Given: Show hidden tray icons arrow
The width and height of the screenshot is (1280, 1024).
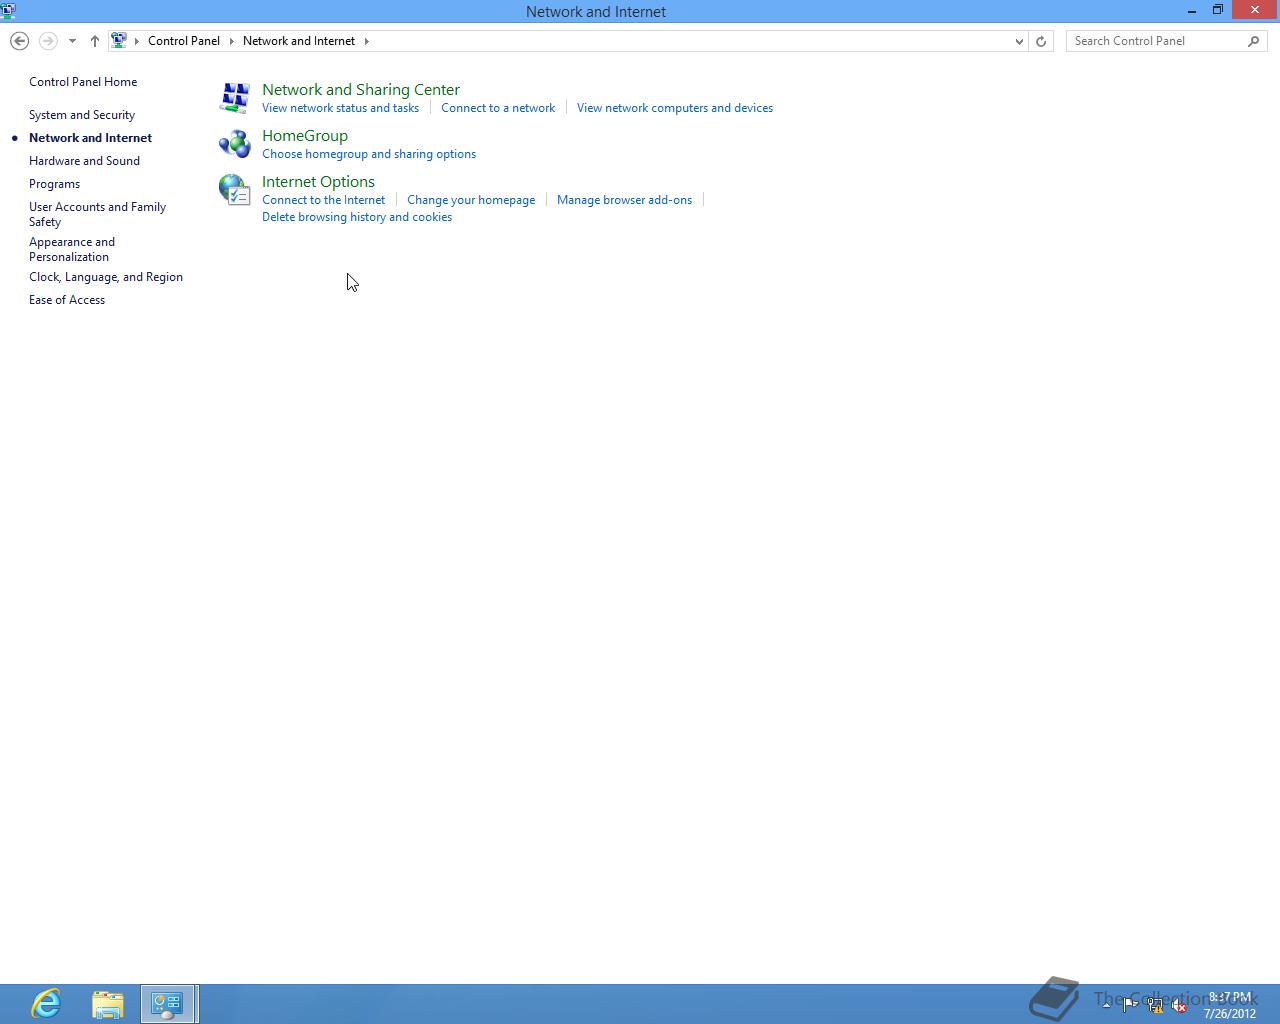Looking at the screenshot, I should coord(1106,1005).
